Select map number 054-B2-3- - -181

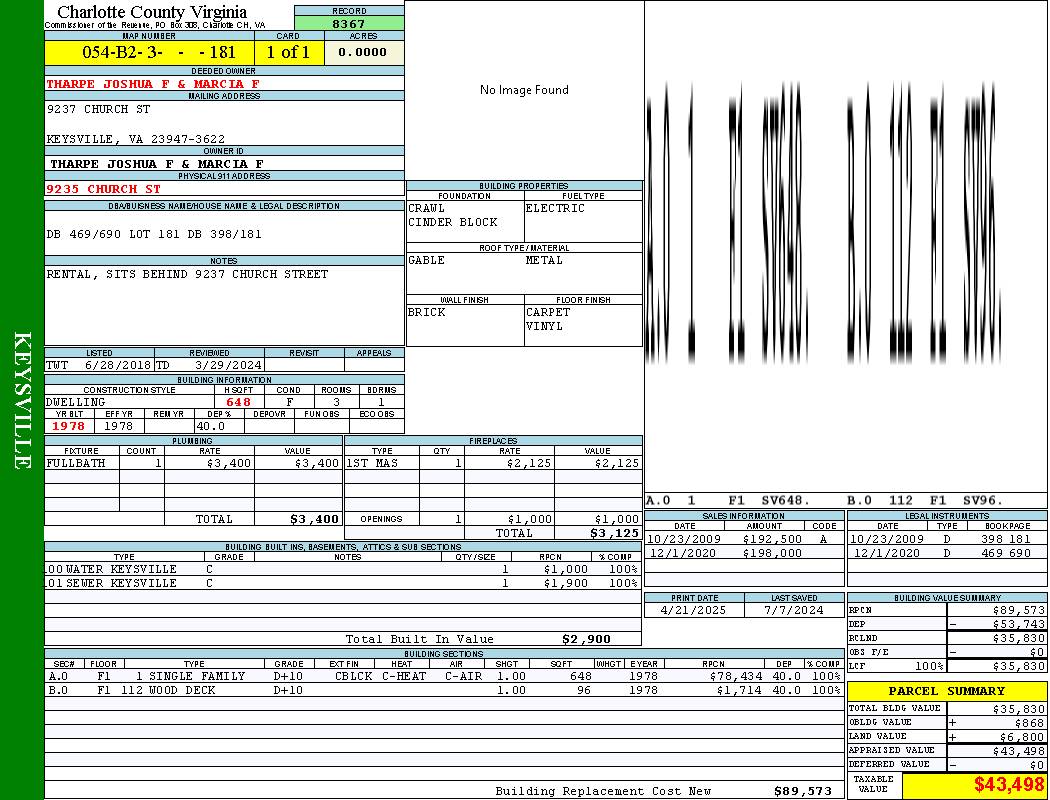click(159, 52)
